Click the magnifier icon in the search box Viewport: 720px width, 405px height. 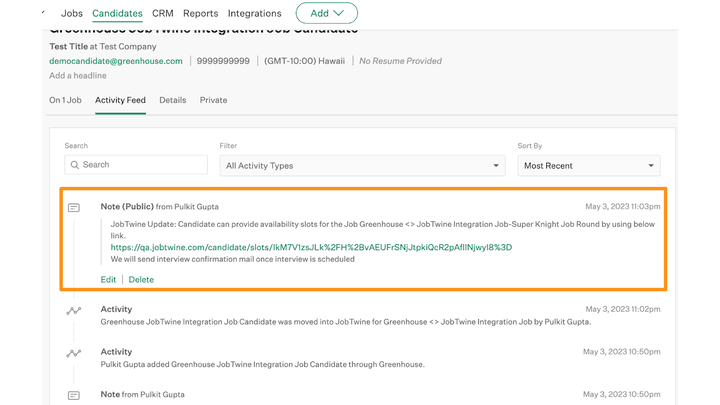pyautogui.click(x=75, y=165)
